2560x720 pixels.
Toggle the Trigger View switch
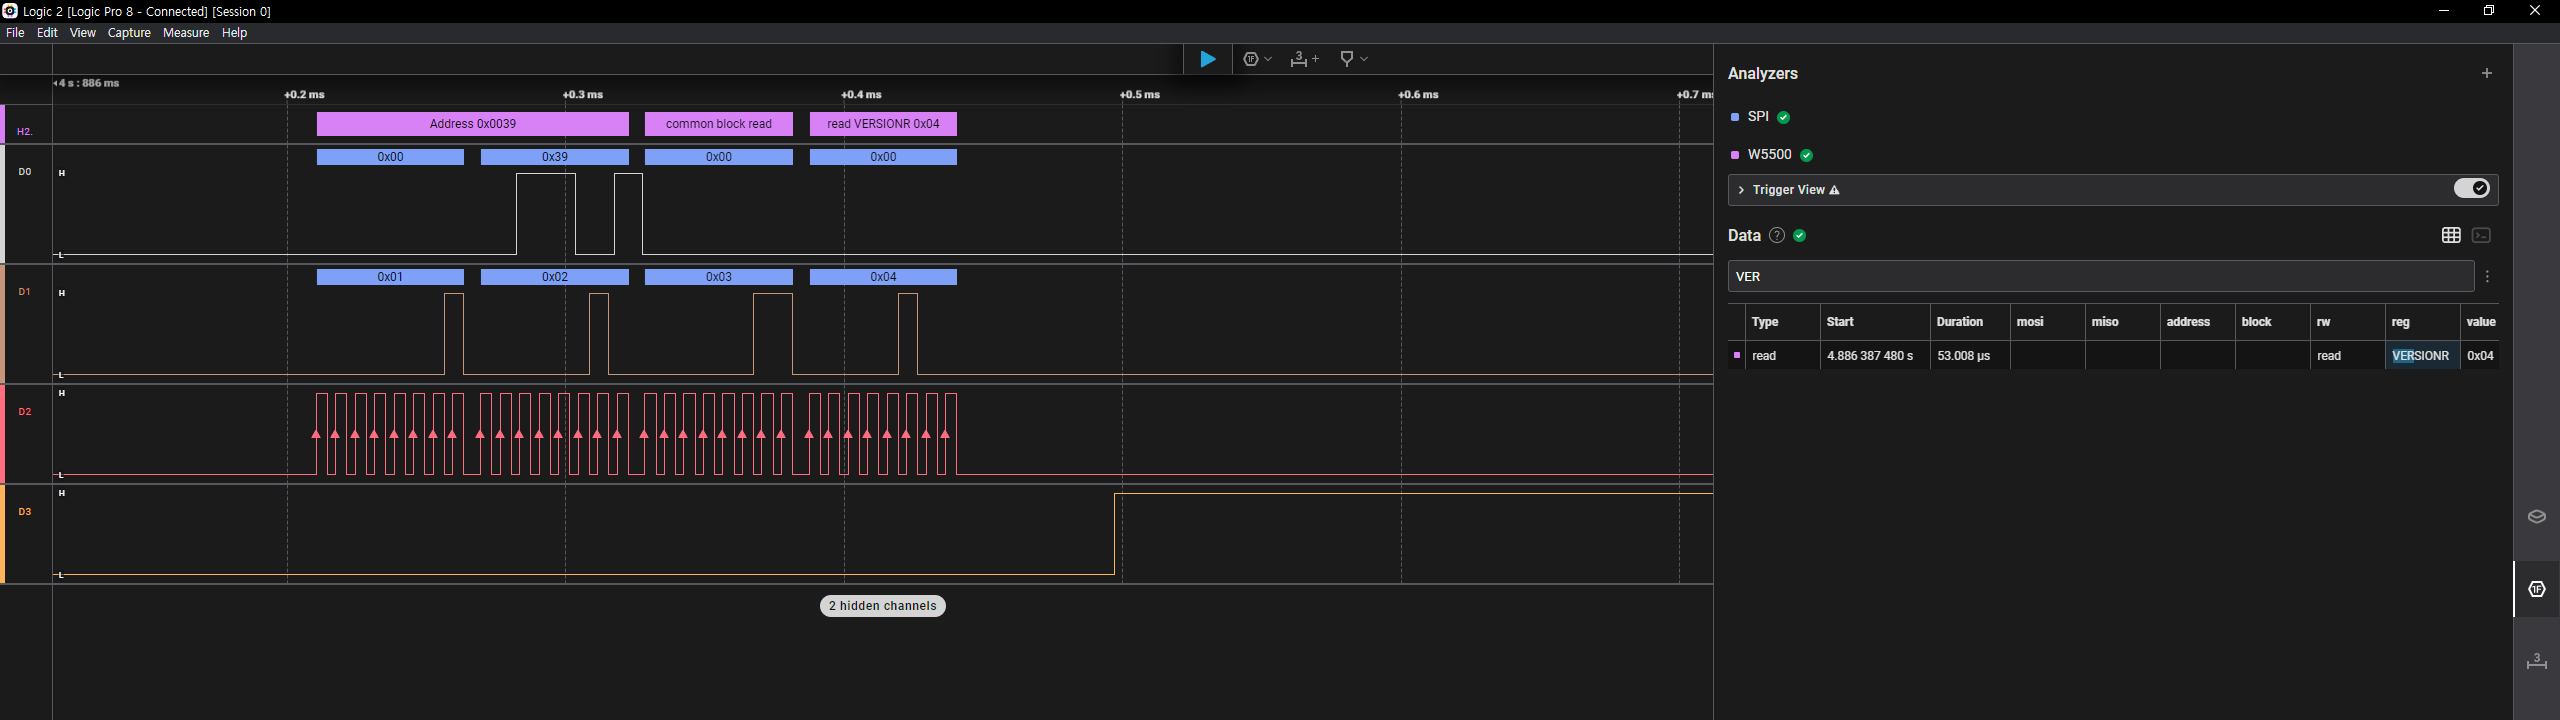[2472, 189]
